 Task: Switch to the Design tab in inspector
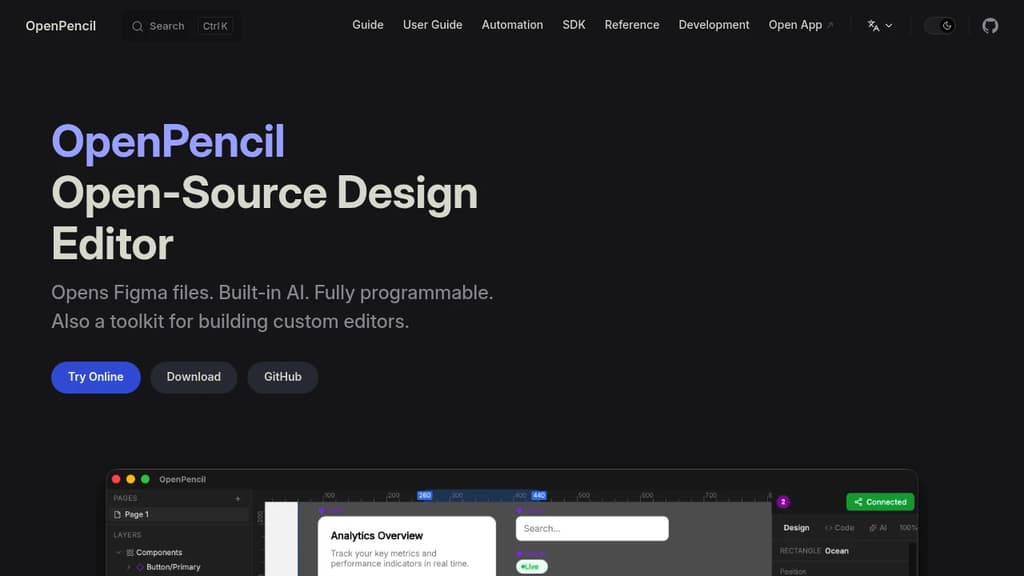[x=797, y=528]
